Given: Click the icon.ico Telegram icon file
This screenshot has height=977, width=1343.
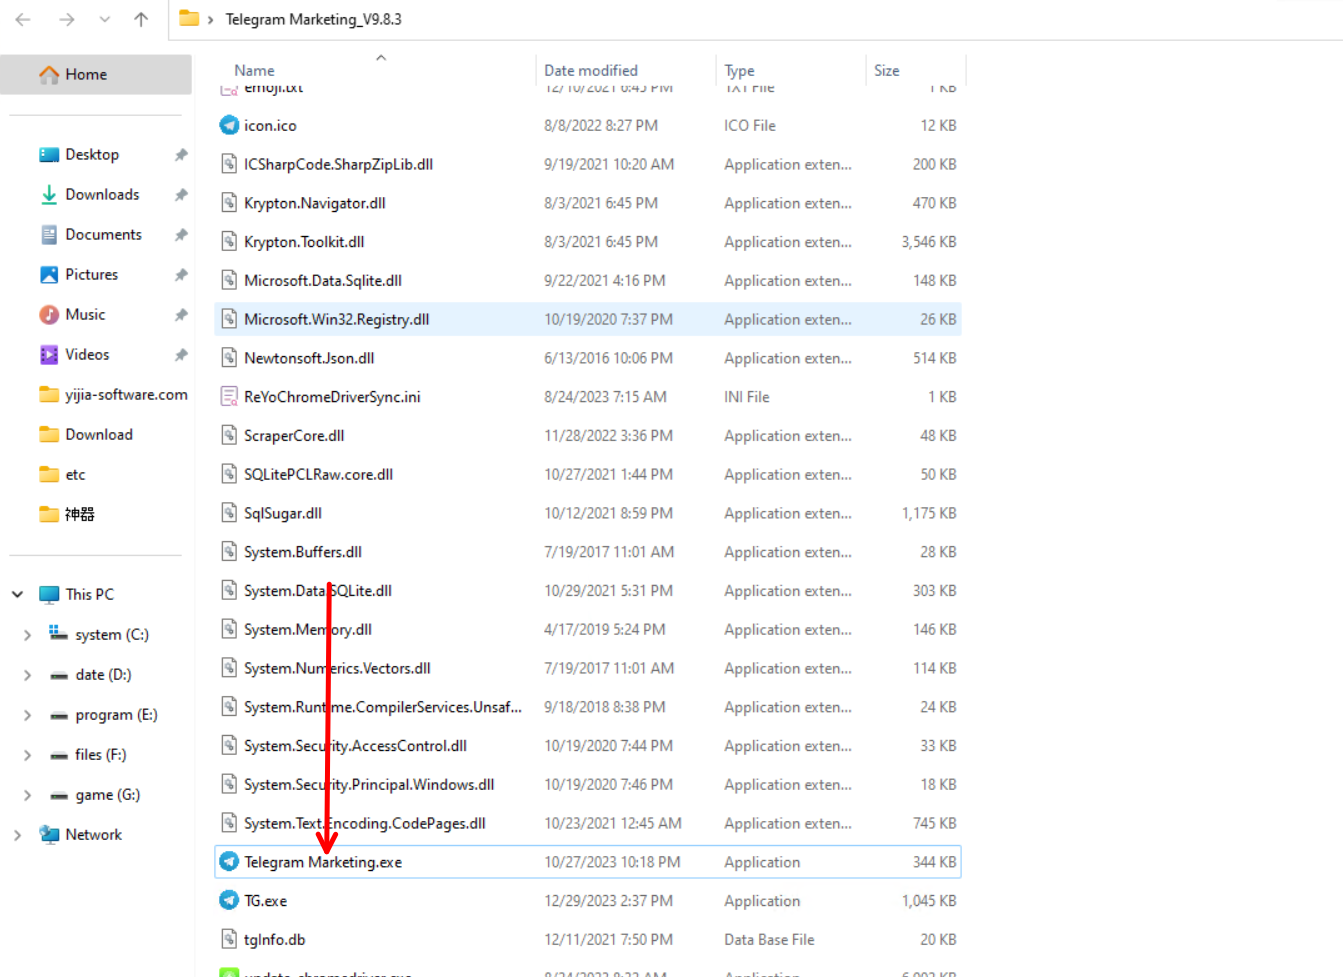Looking at the screenshot, I should [x=229, y=126].
